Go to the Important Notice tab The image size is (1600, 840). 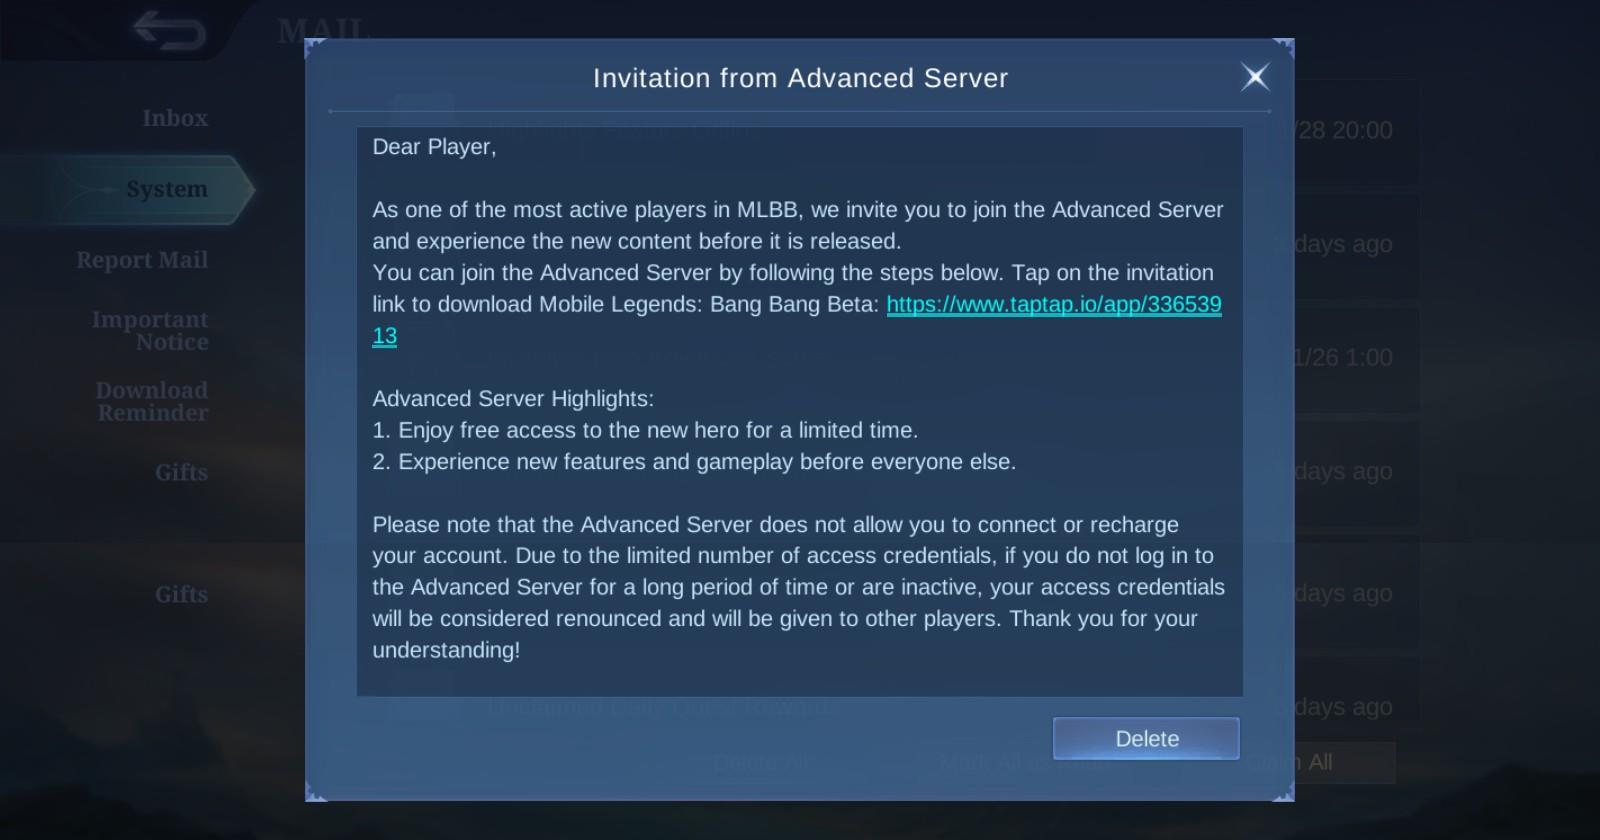tap(150, 331)
